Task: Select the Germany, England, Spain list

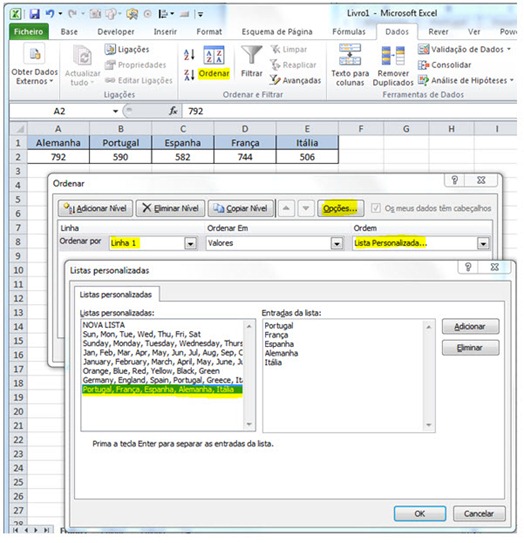Action: (x=162, y=380)
